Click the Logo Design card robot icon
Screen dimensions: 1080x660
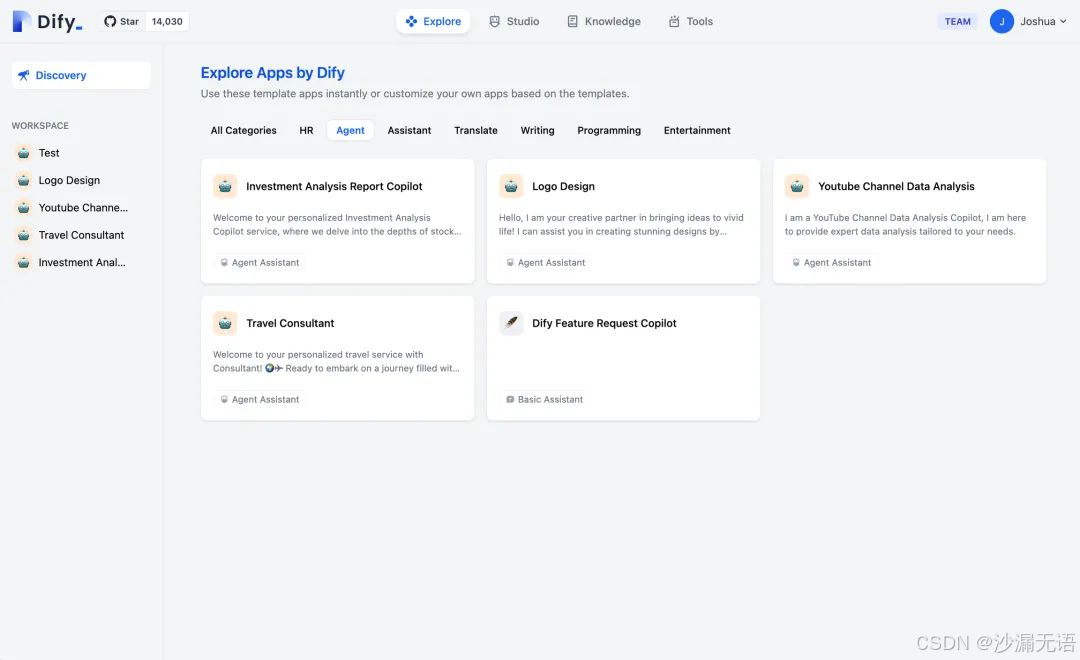click(511, 186)
